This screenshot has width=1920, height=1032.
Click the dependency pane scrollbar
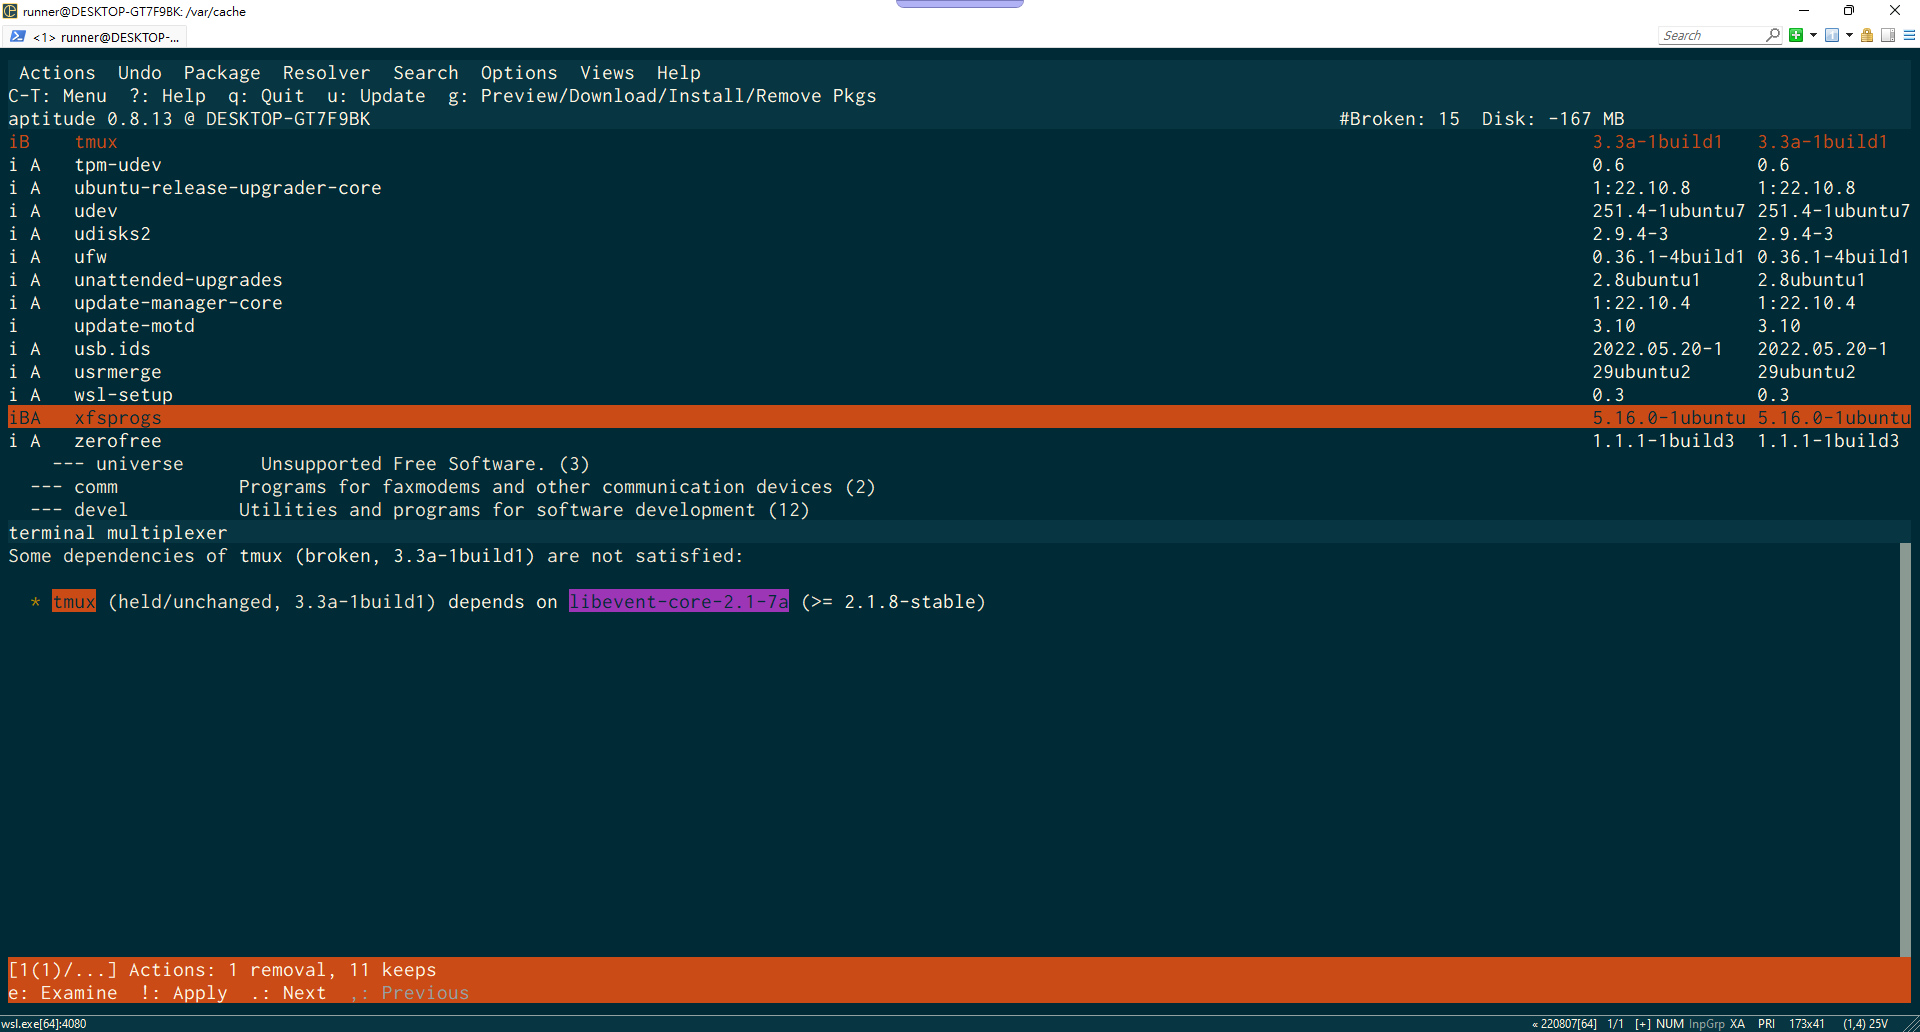1905,750
